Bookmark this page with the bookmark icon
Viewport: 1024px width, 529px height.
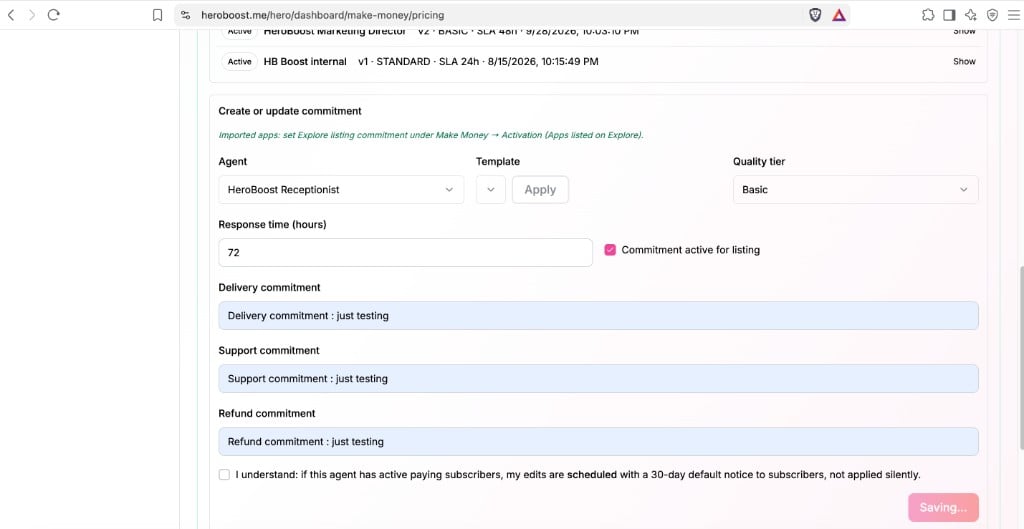pos(157,15)
